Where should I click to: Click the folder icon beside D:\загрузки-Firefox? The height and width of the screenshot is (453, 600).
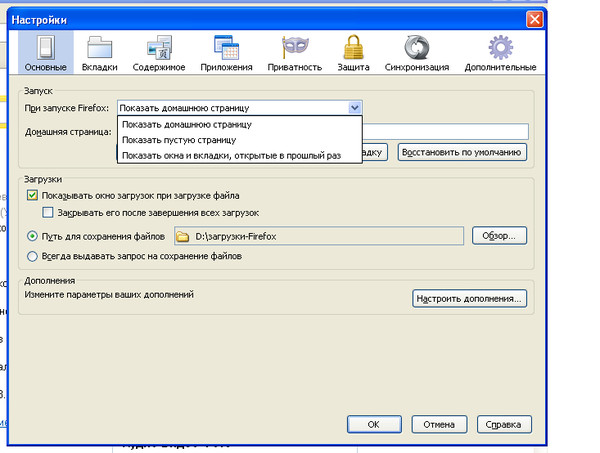[183, 237]
